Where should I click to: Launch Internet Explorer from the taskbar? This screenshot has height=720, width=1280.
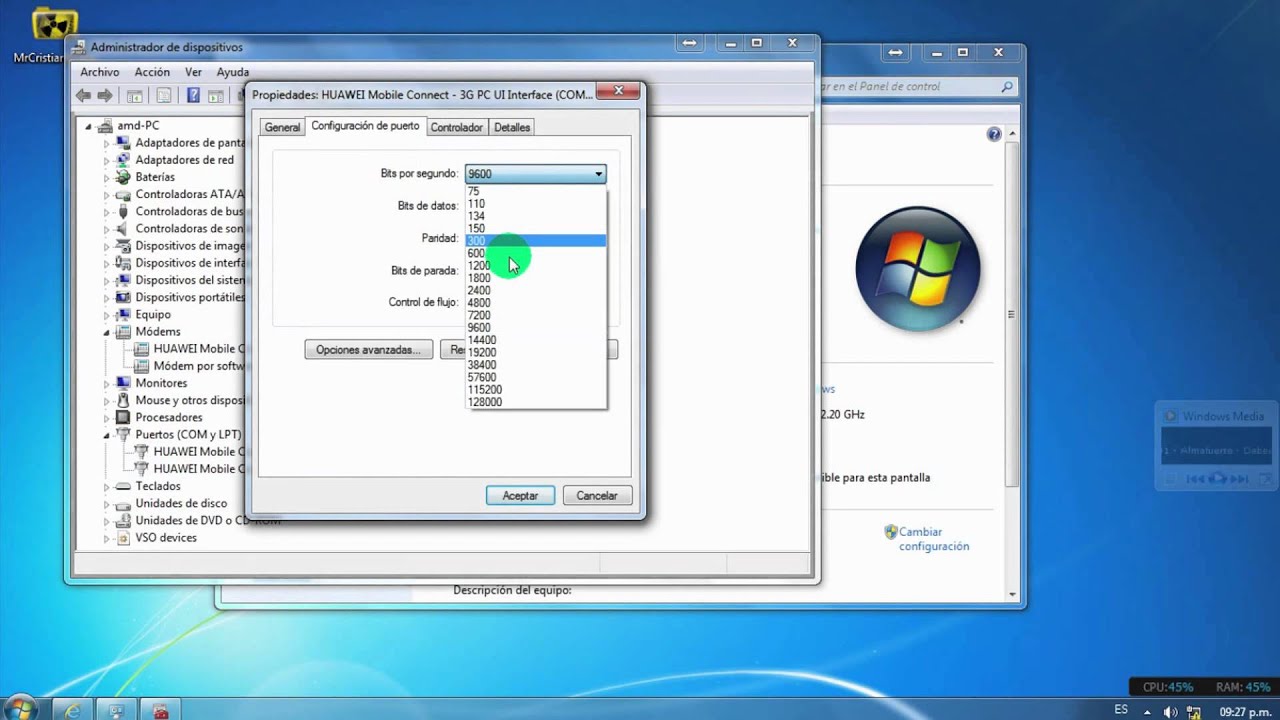point(72,710)
